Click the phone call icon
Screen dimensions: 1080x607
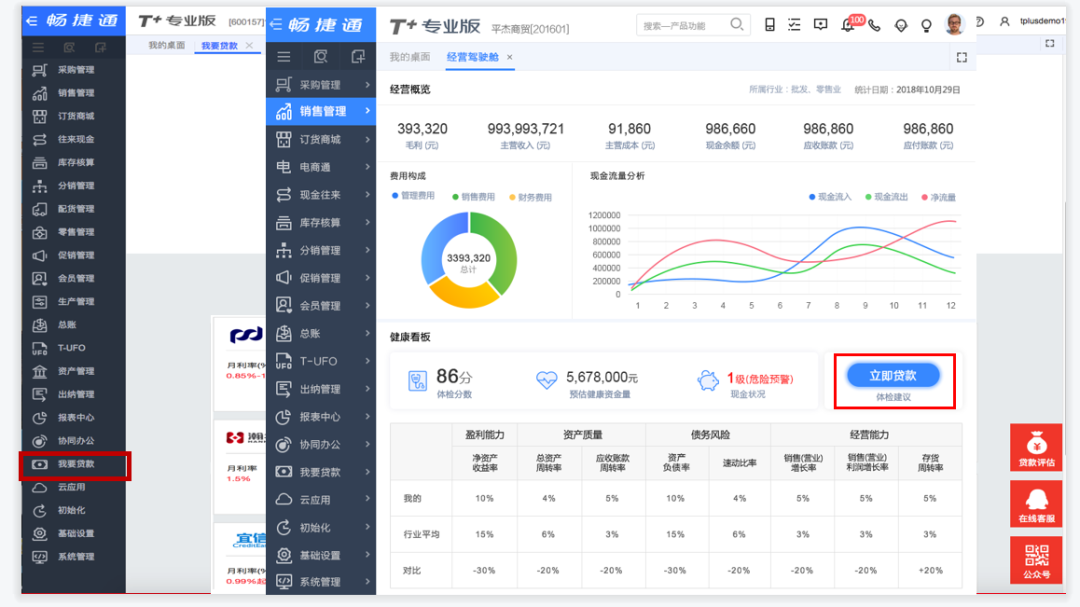point(874,25)
